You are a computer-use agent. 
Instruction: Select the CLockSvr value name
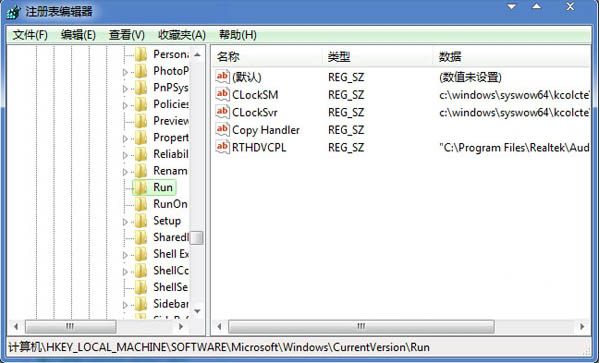click(x=255, y=112)
